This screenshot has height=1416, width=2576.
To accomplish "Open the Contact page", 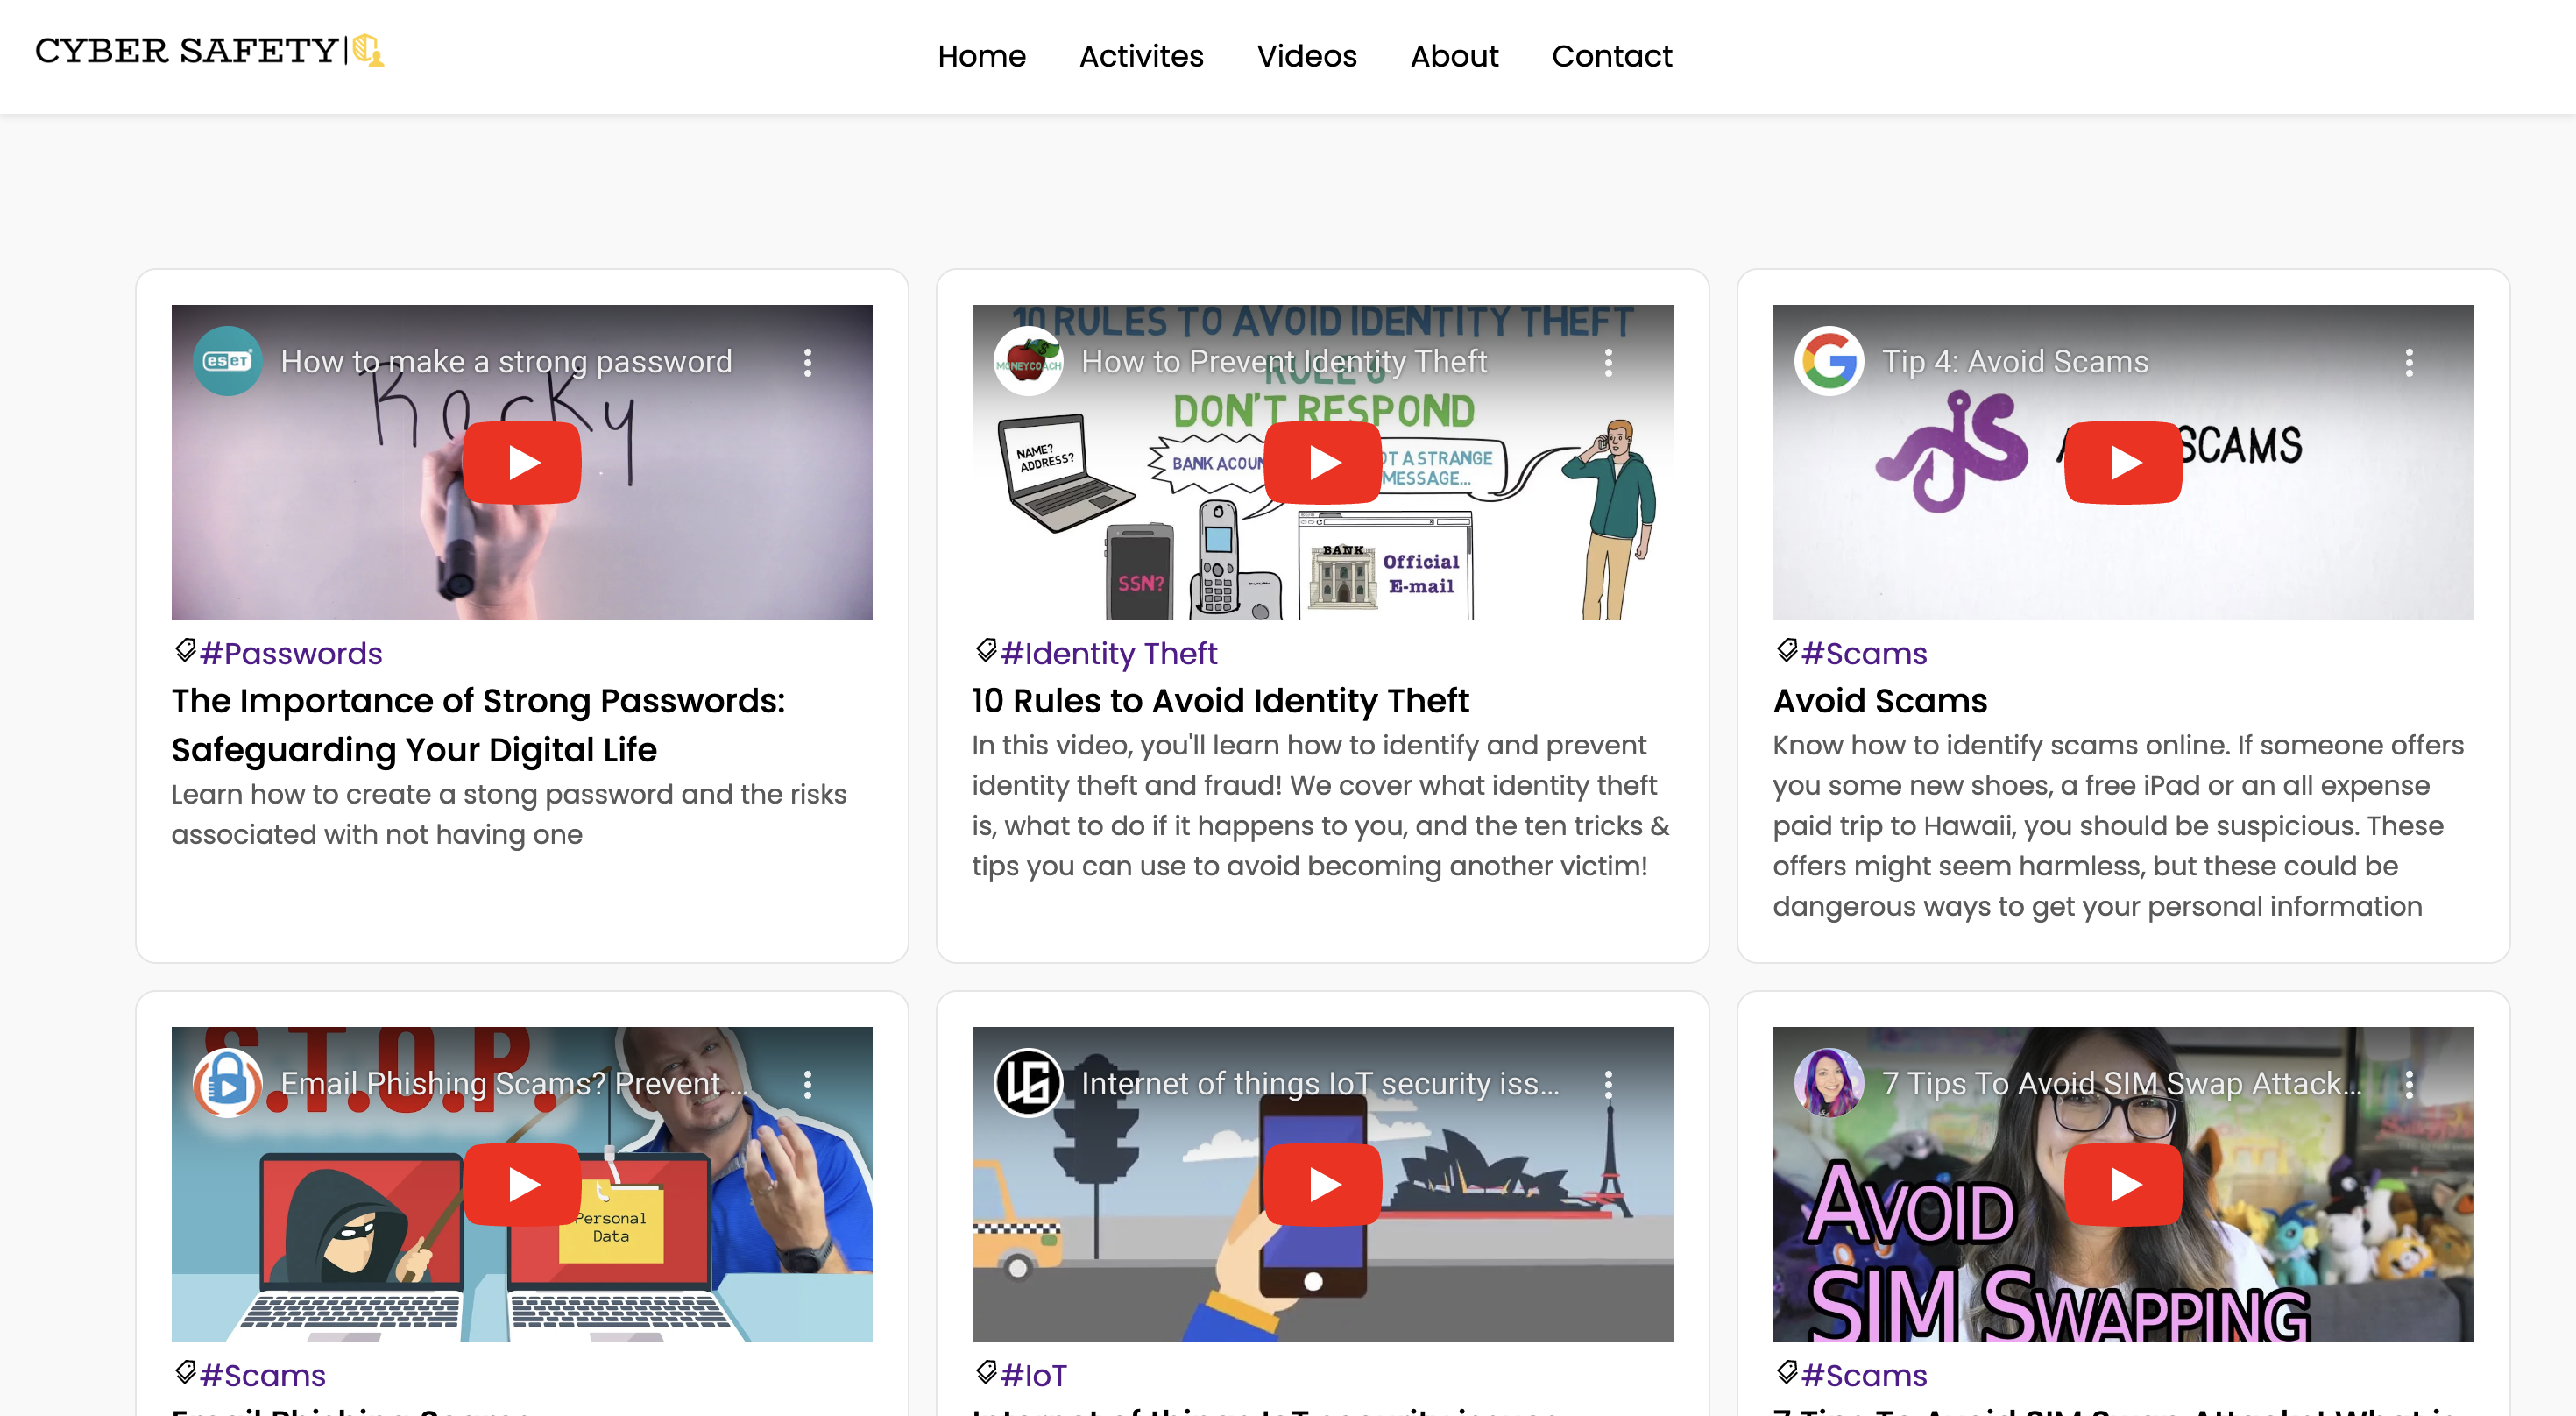I will [x=1611, y=56].
